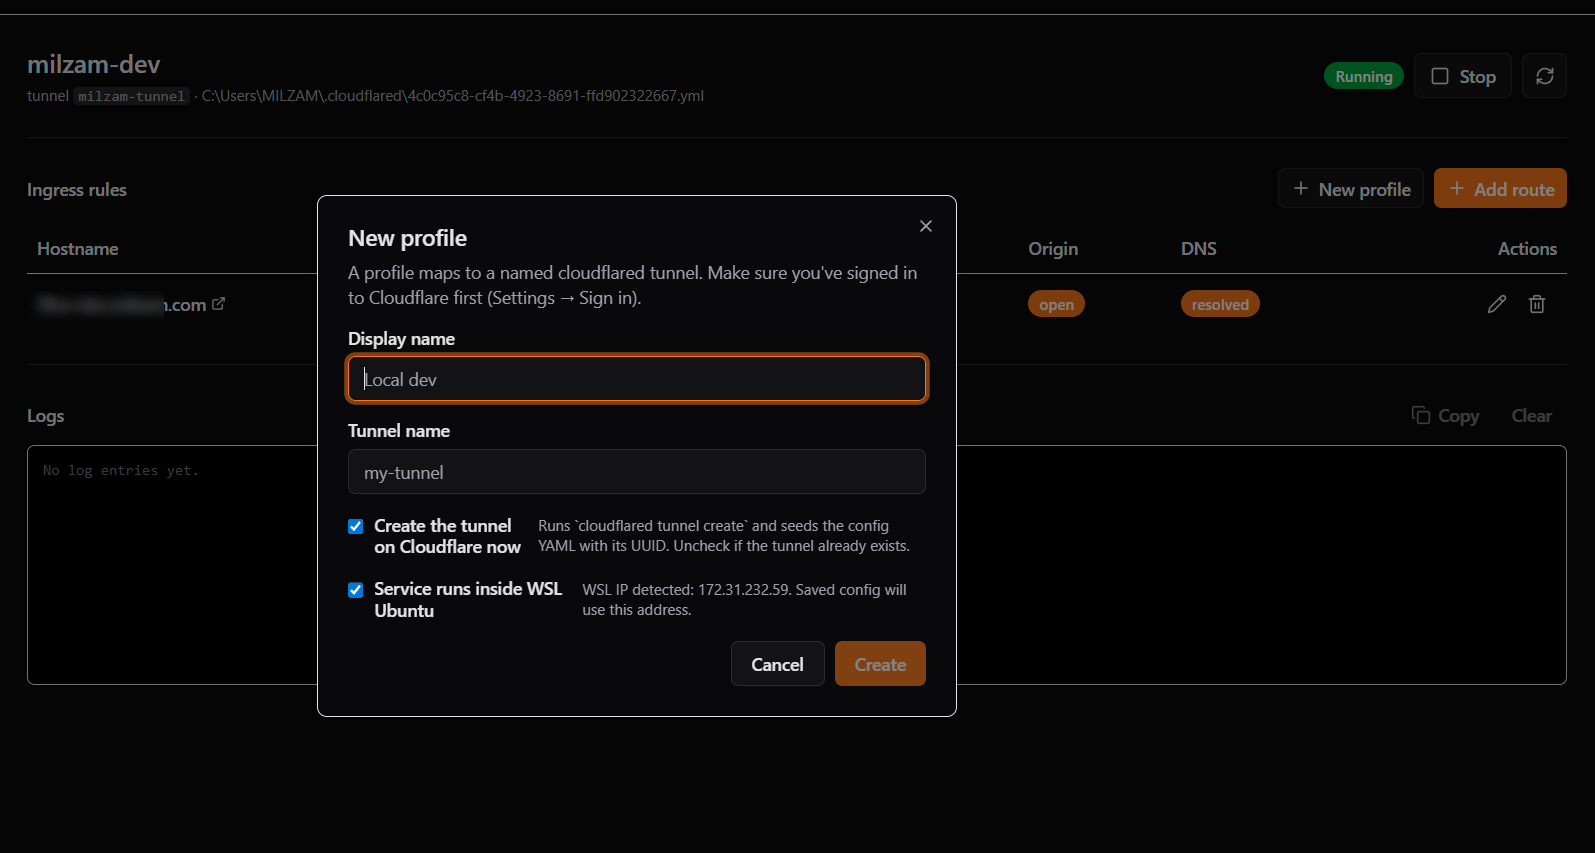
Task: Click the Origin column header
Action: point(1053,248)
